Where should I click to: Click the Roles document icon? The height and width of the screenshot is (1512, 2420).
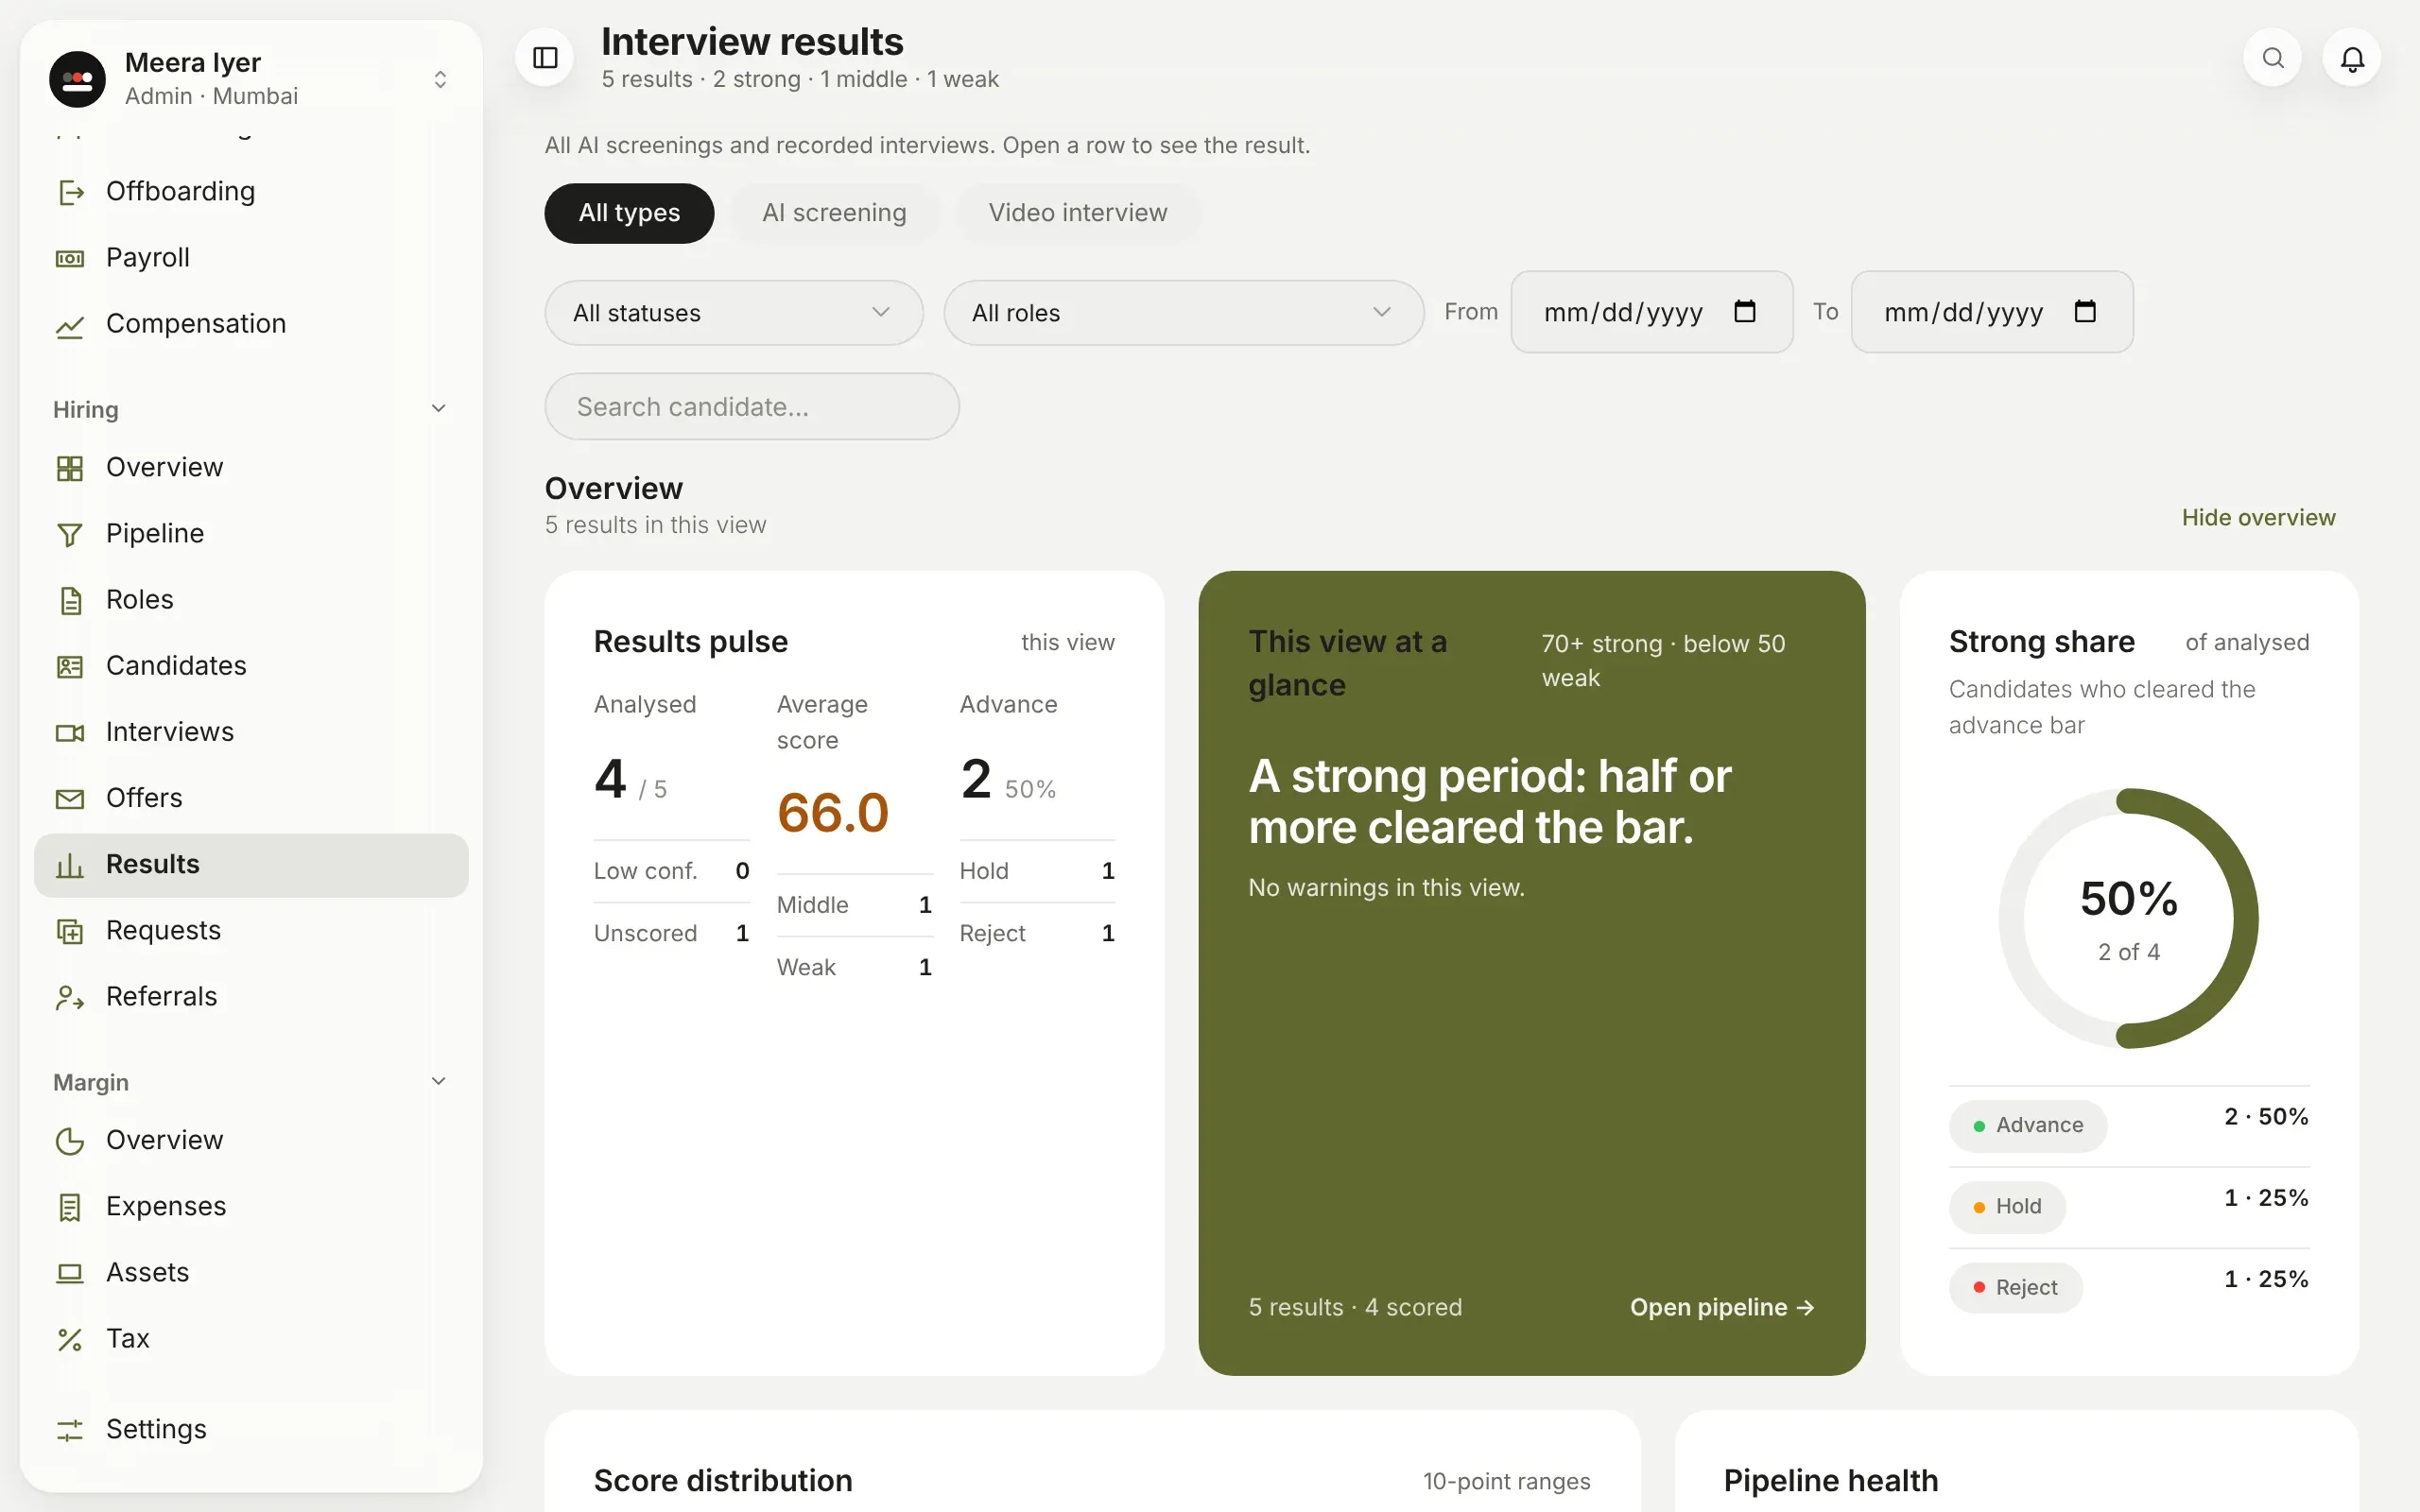(x=70, y=601)
